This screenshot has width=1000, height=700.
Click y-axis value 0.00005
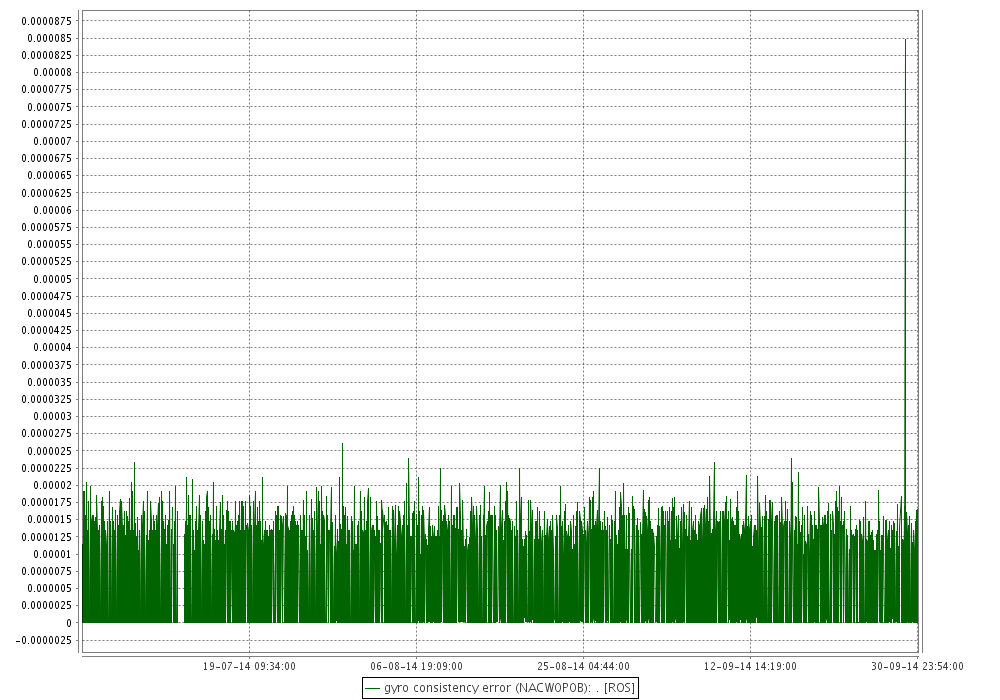53,279
